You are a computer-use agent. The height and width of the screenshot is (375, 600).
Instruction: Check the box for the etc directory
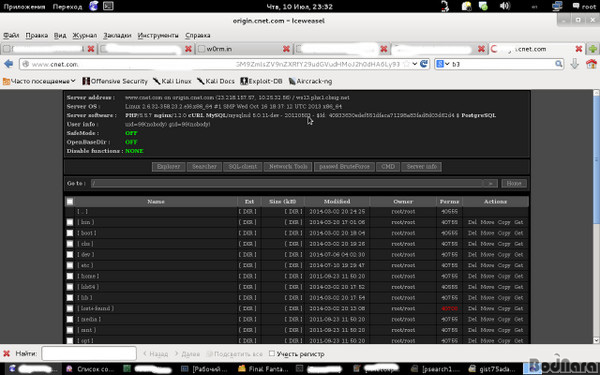coord(70,265)
